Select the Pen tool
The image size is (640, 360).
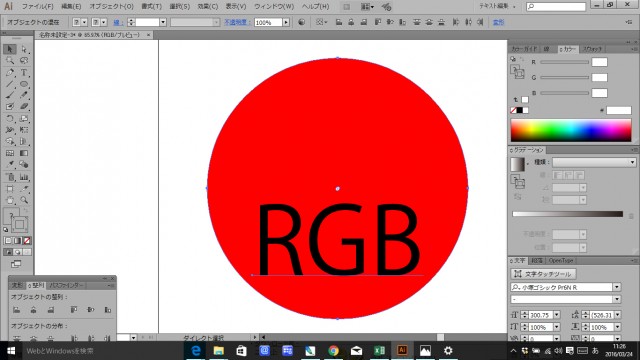[x=10, y=73]
